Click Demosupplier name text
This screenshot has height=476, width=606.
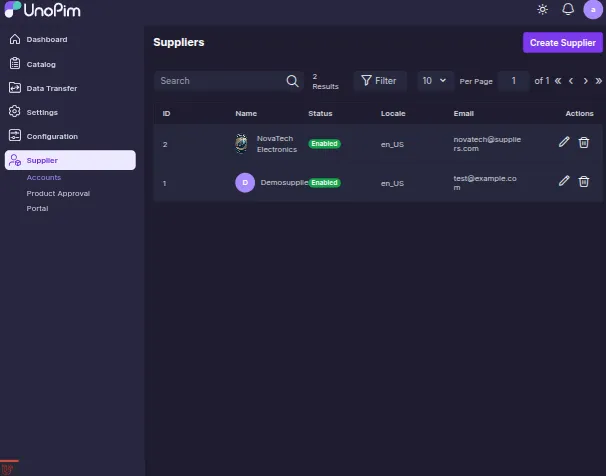click(x=284, y=182)
